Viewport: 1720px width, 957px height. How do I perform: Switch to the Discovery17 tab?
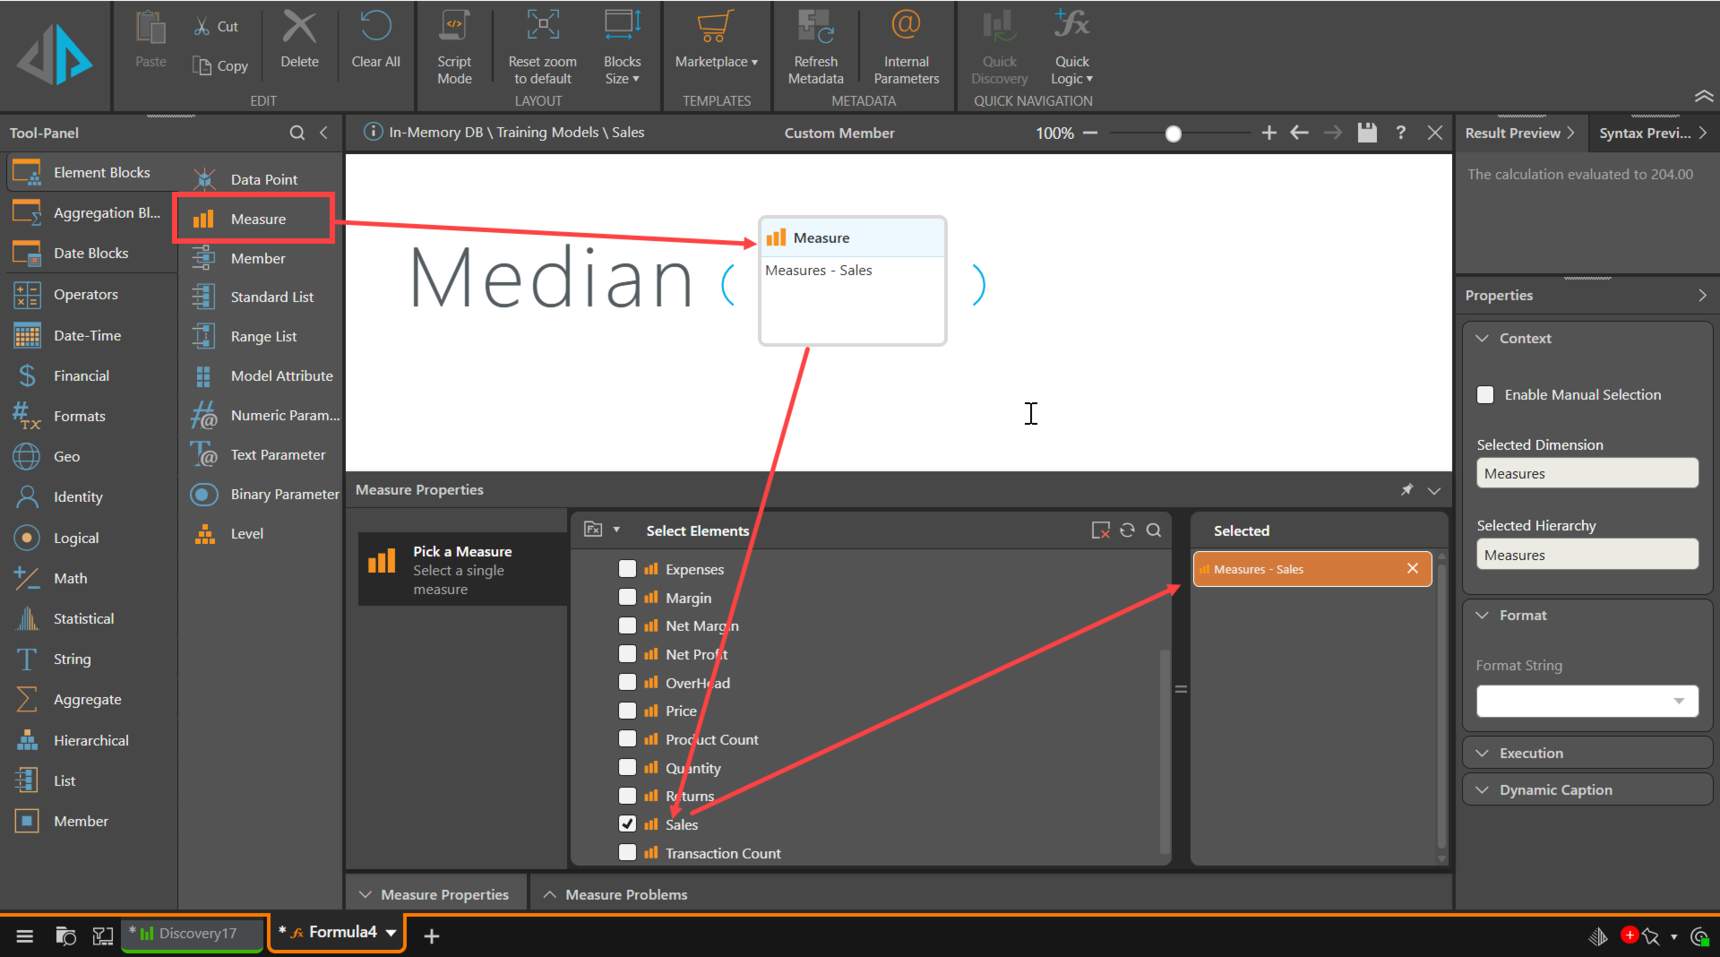tap(192, 934)
